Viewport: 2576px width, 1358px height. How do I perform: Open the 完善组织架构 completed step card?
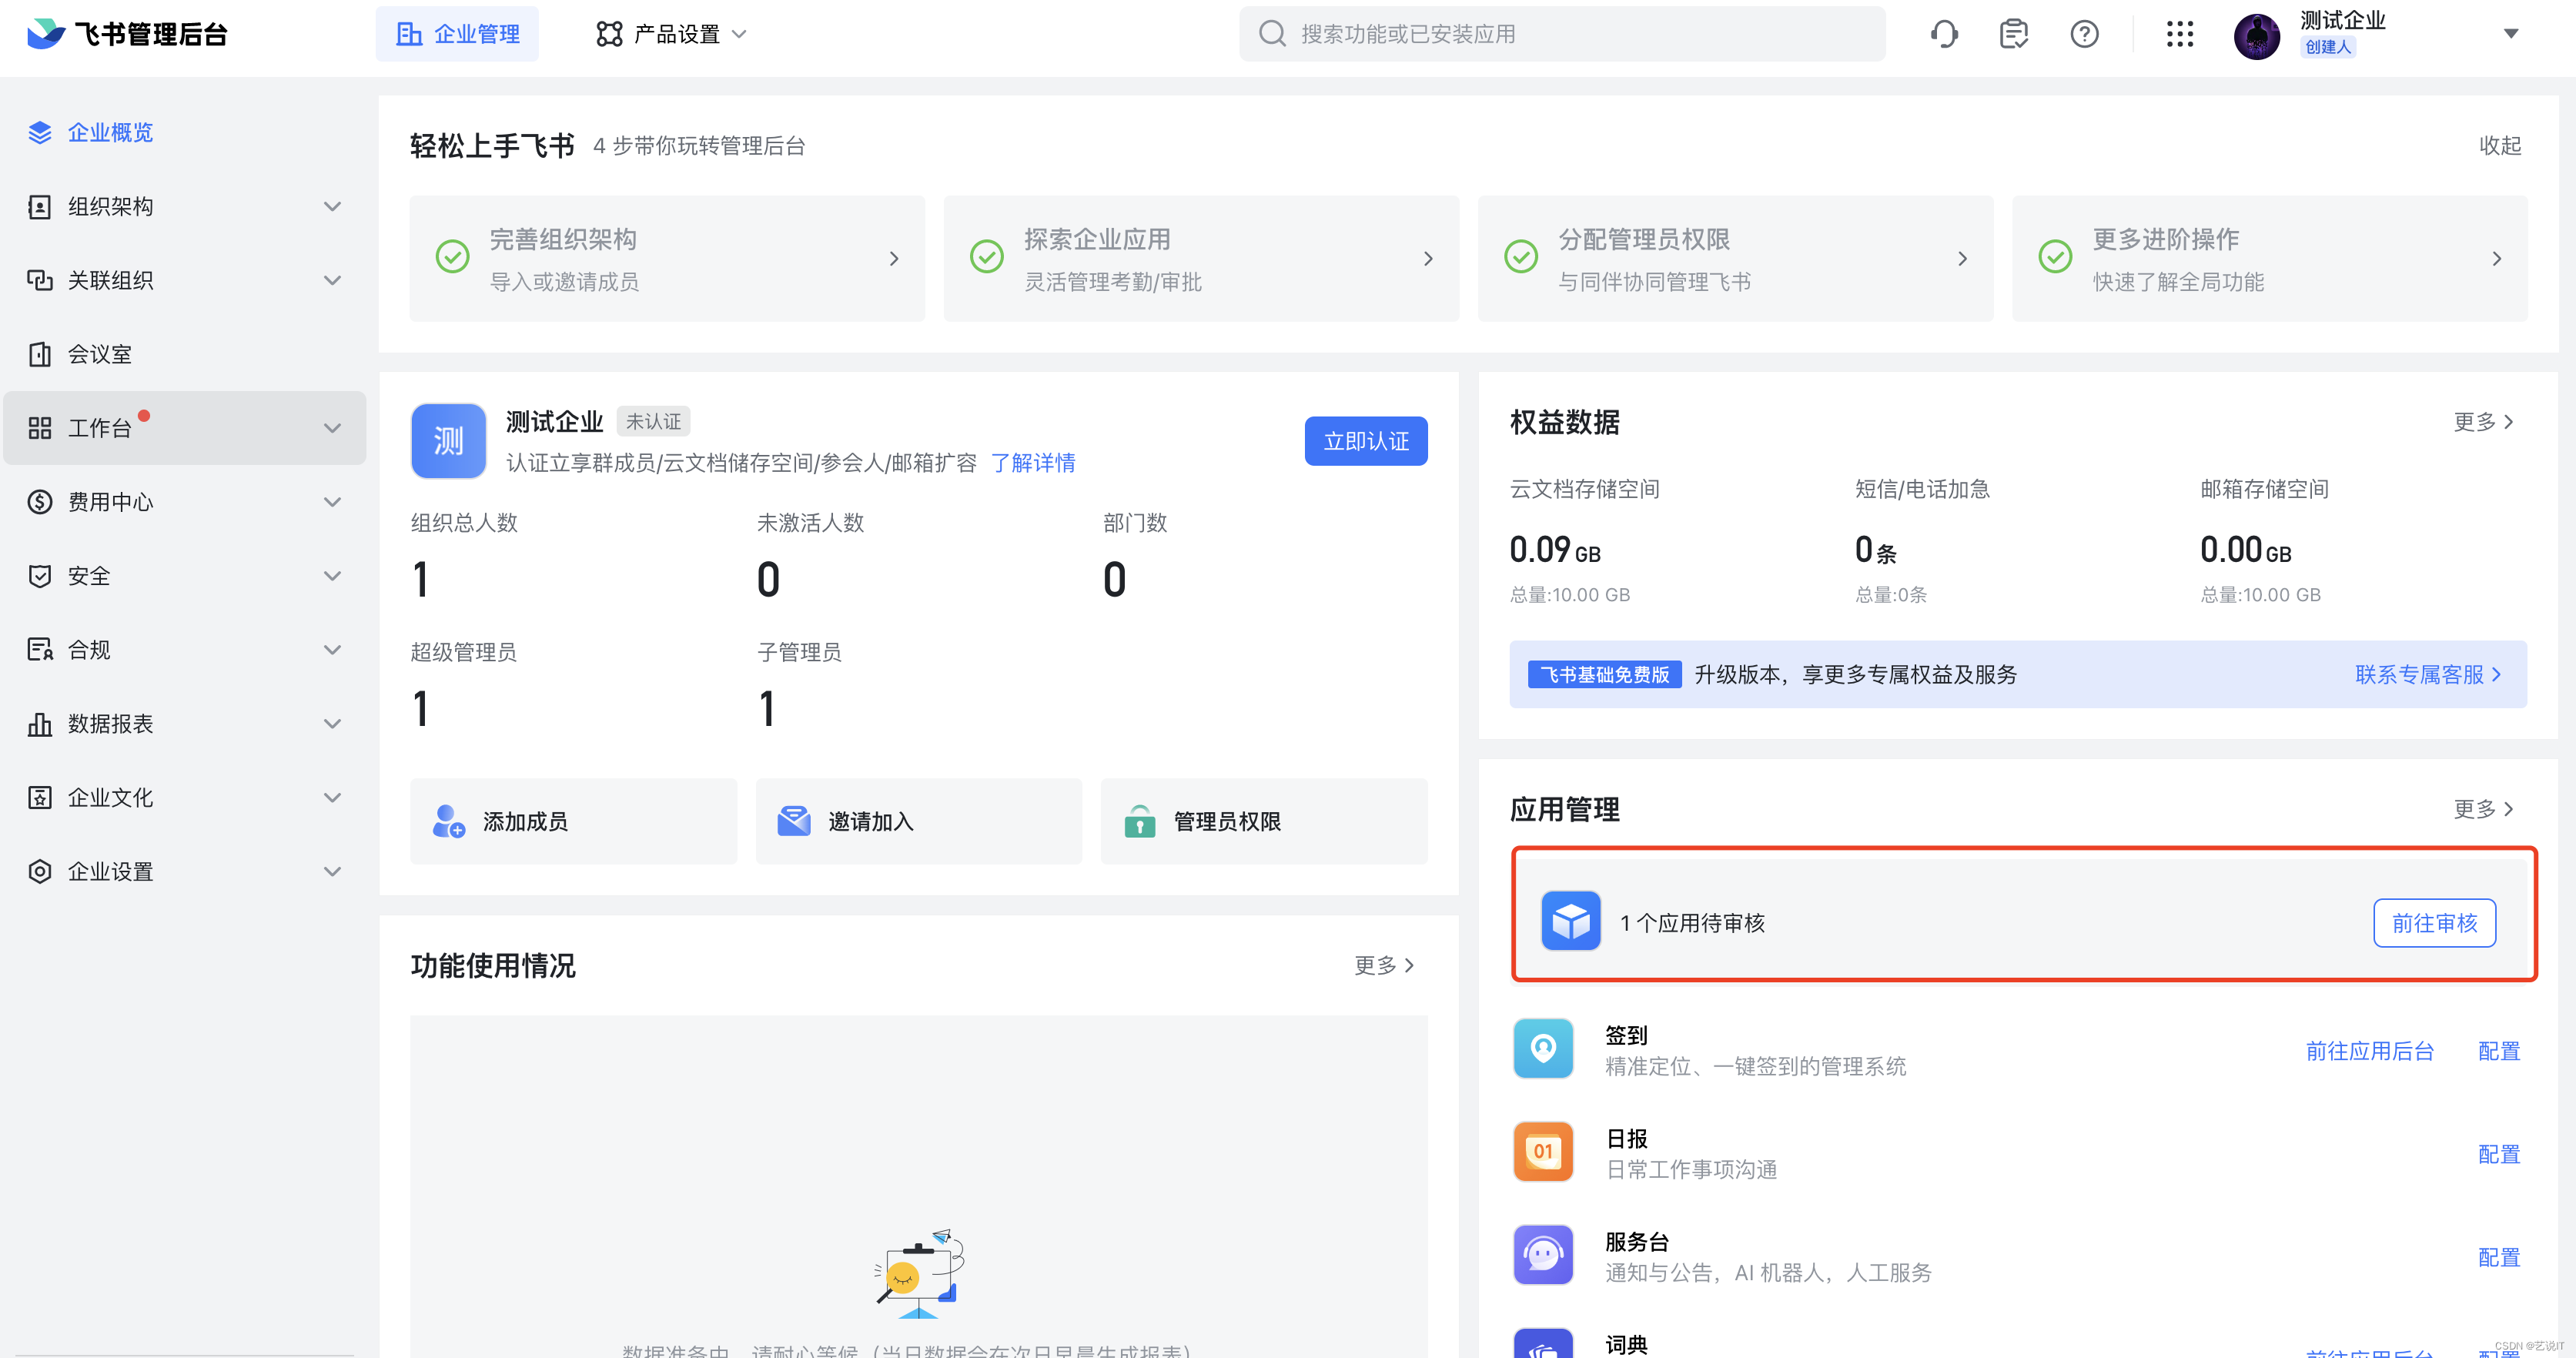tap(667, 259)
